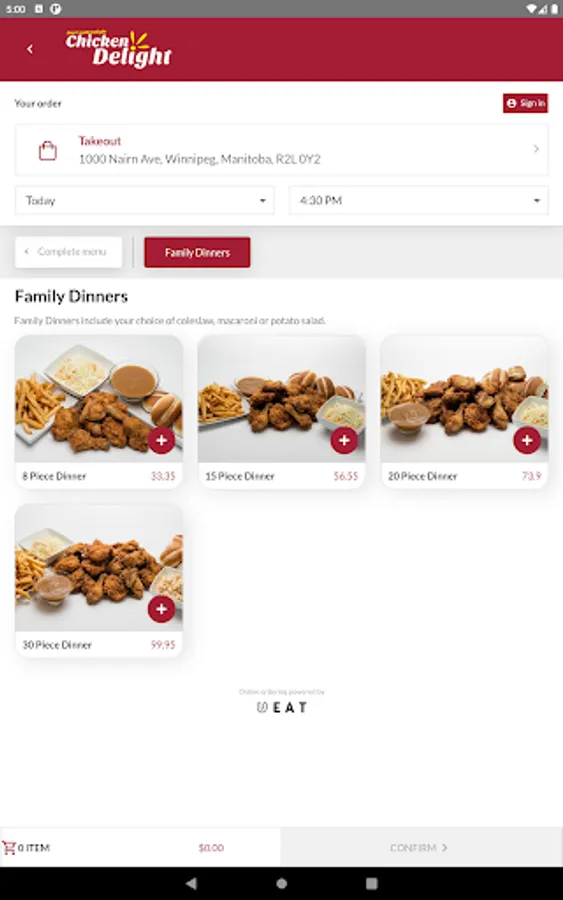Open the 4:30 PM time dropdown
The image size is (563, 900).
[x=419, y=200]
